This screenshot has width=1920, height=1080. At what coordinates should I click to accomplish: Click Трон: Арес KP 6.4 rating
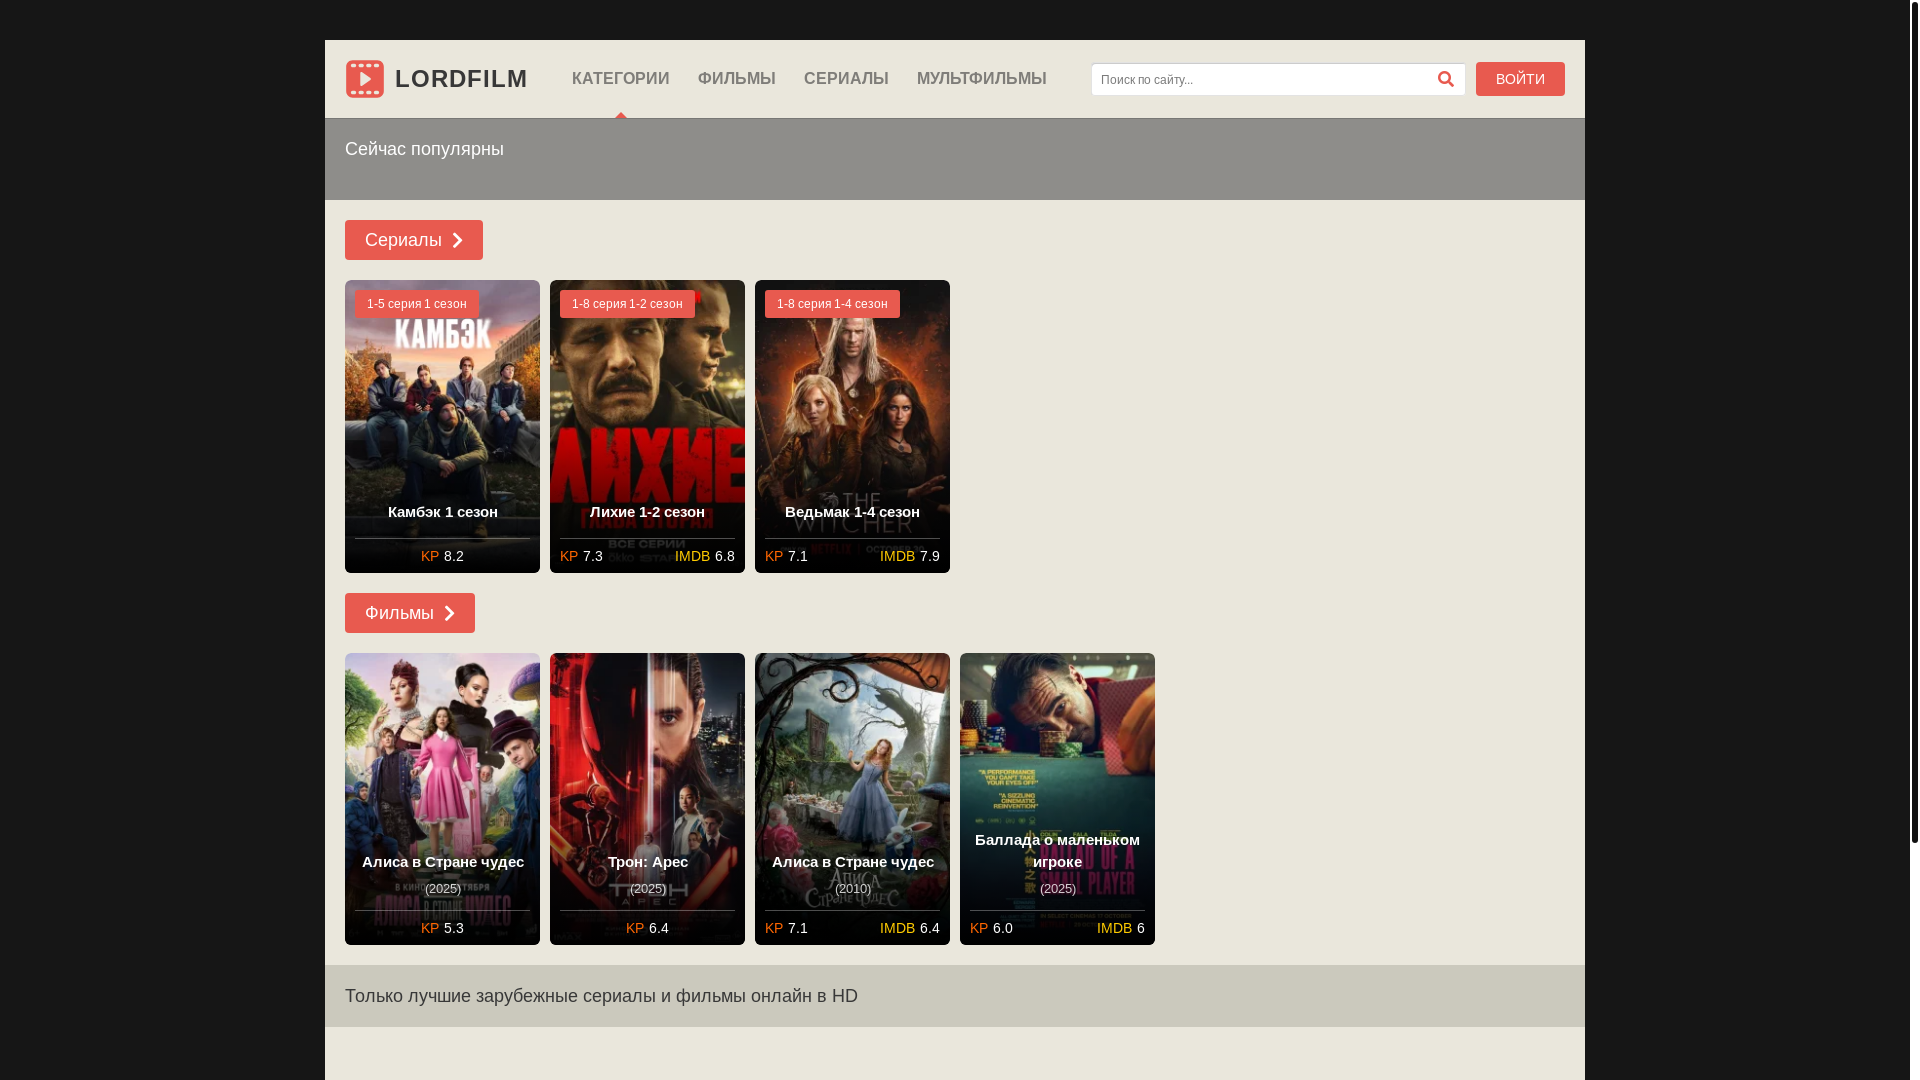pyautogui.click(x=647, y=928)
